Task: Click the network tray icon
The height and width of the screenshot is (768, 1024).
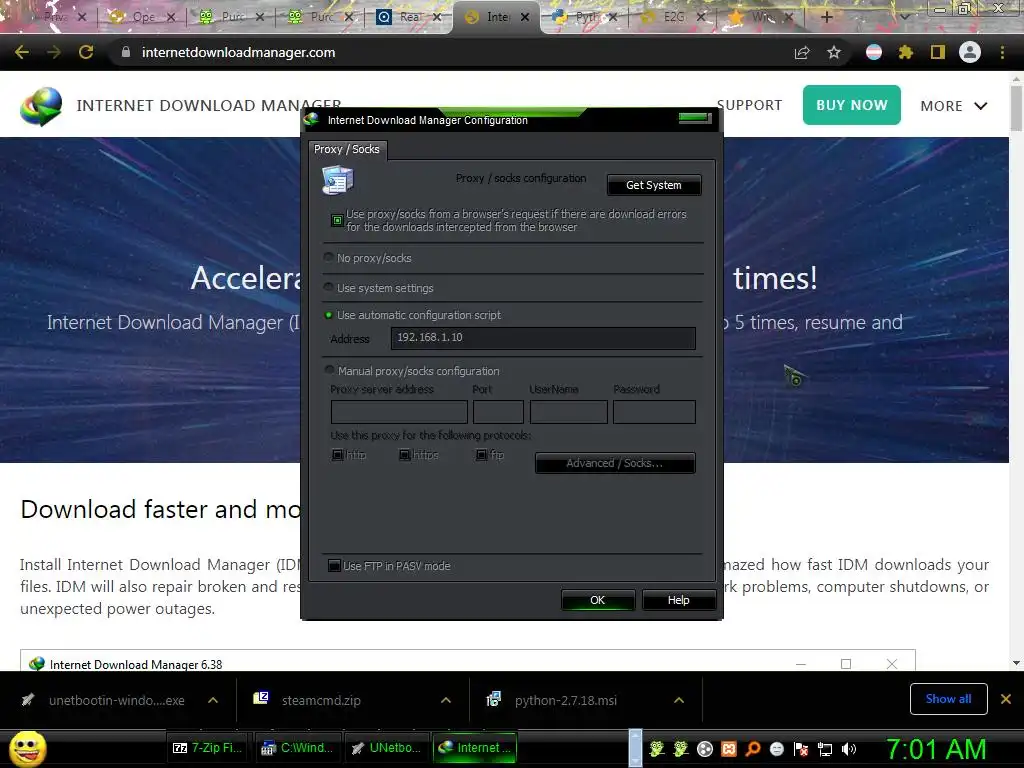Action: coord(825,749)
